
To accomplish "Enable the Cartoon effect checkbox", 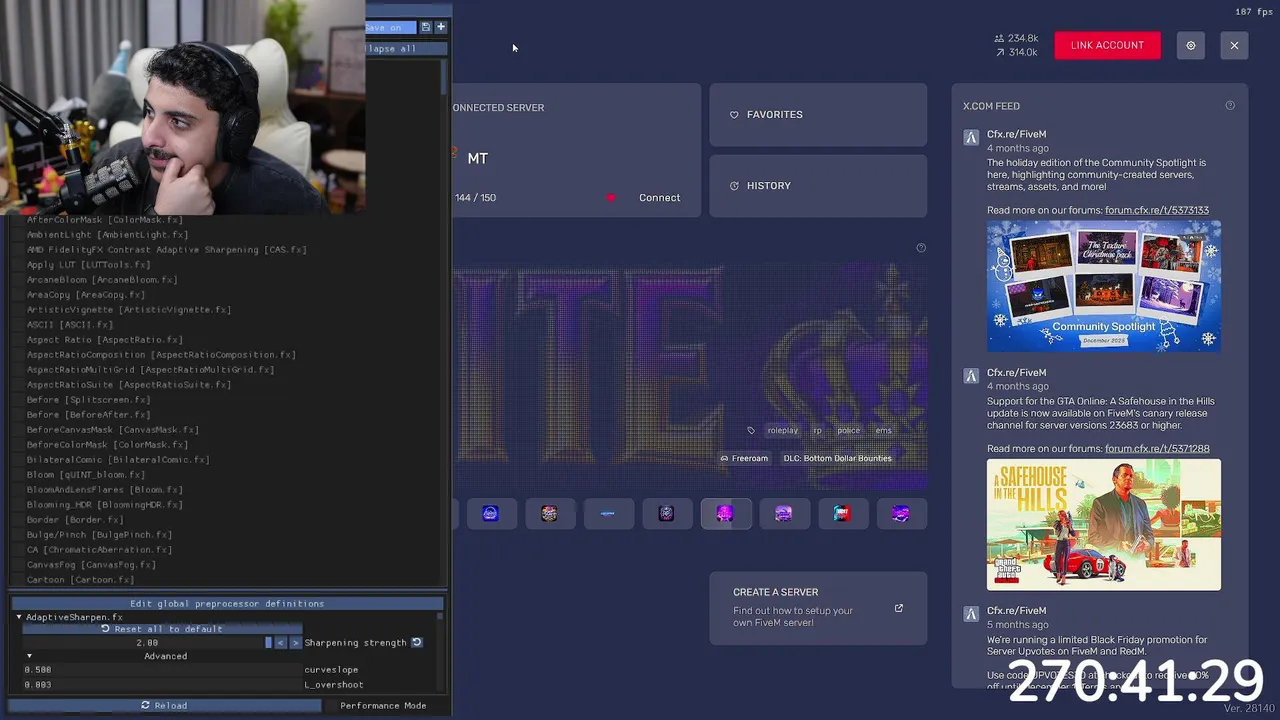I will [17, 580].
